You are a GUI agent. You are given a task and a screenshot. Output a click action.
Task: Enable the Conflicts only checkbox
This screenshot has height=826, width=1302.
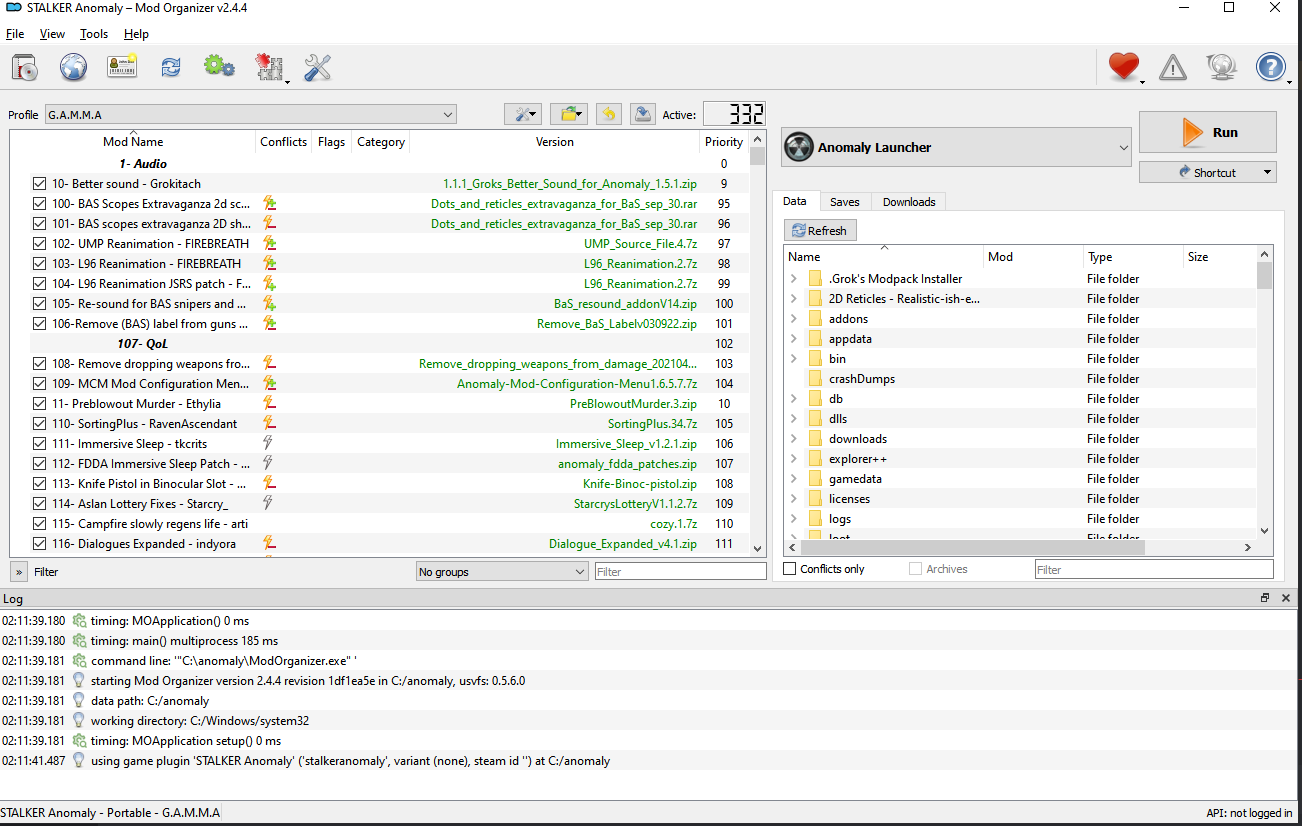coord(791,569)
